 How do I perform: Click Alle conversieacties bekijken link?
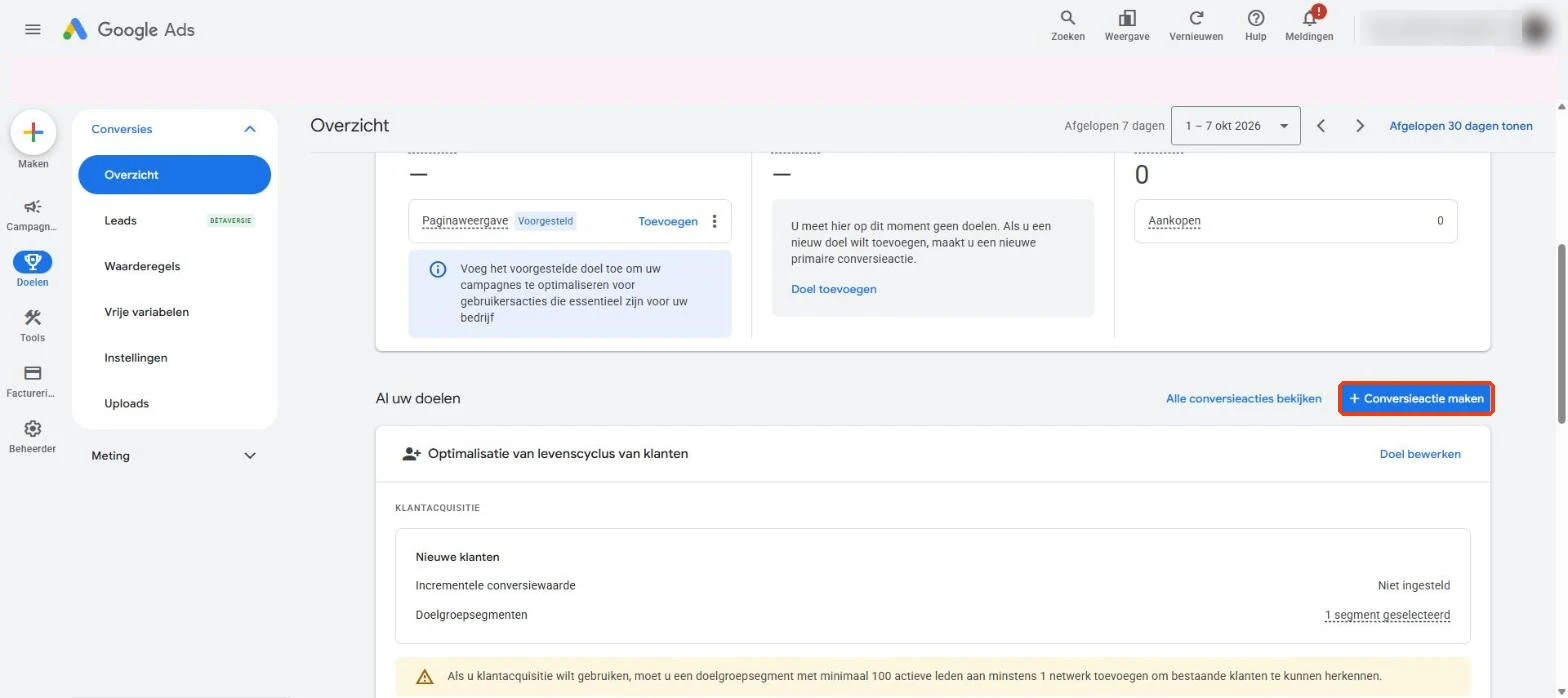click(x=1243, y=398)
